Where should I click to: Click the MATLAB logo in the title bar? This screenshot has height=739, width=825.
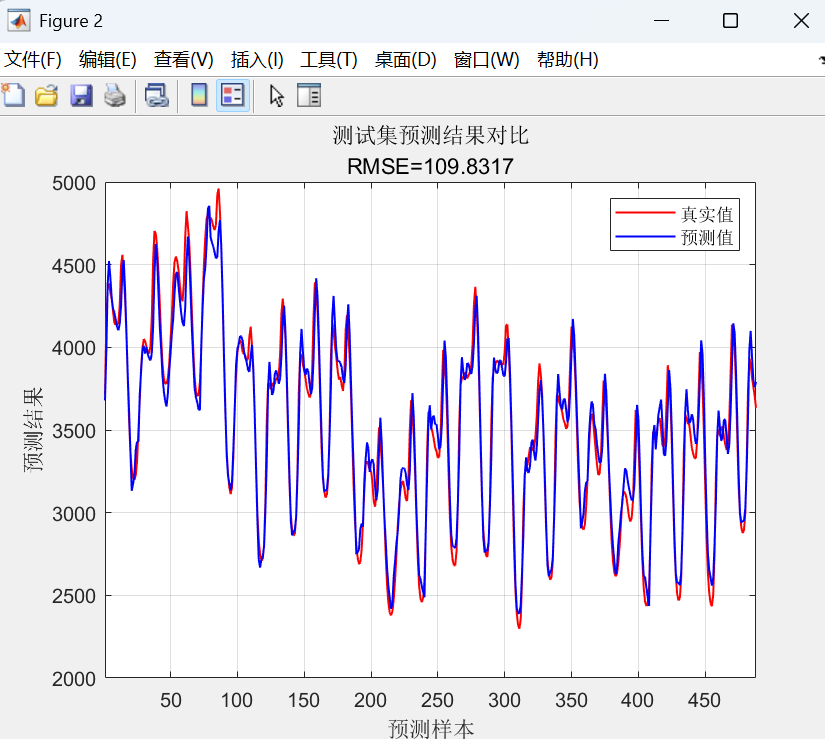click(18, 21)
